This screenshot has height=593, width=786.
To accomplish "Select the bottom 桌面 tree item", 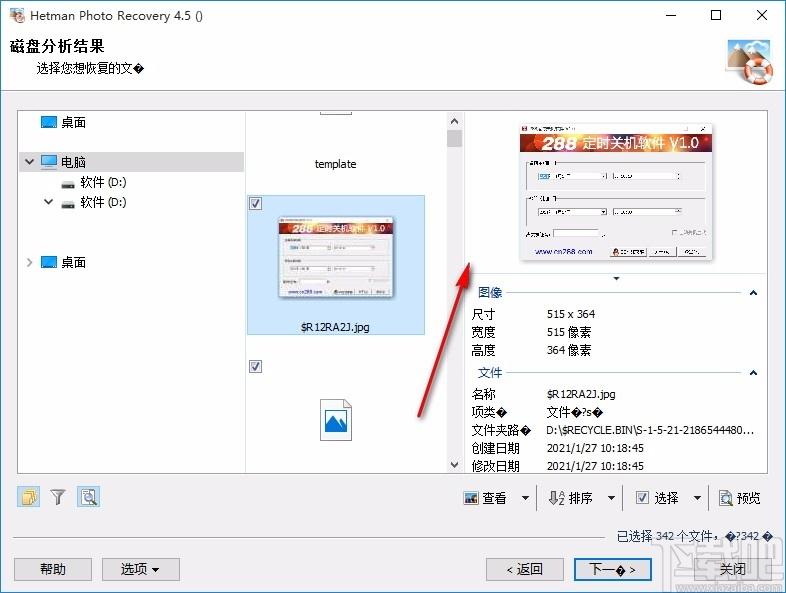I will (x=64, y=262).
